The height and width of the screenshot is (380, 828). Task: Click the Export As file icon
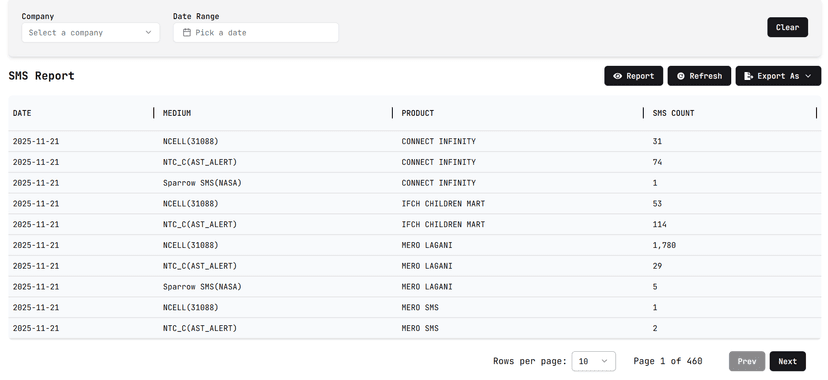coord(748,76)
